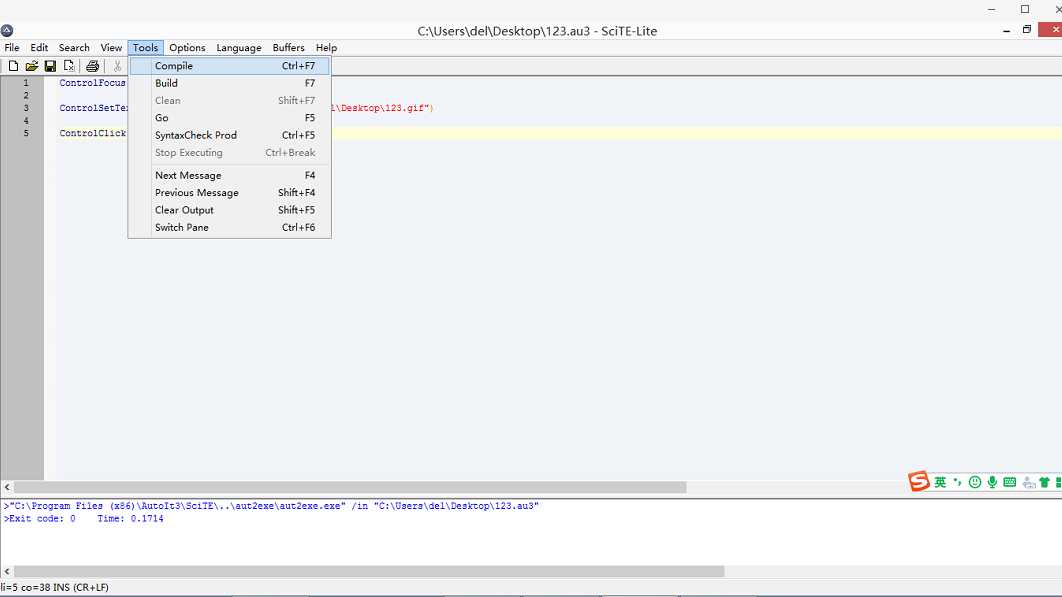Select Switch Pane menu entry
Screen dimensions: 1062x597
click(230, 228)
